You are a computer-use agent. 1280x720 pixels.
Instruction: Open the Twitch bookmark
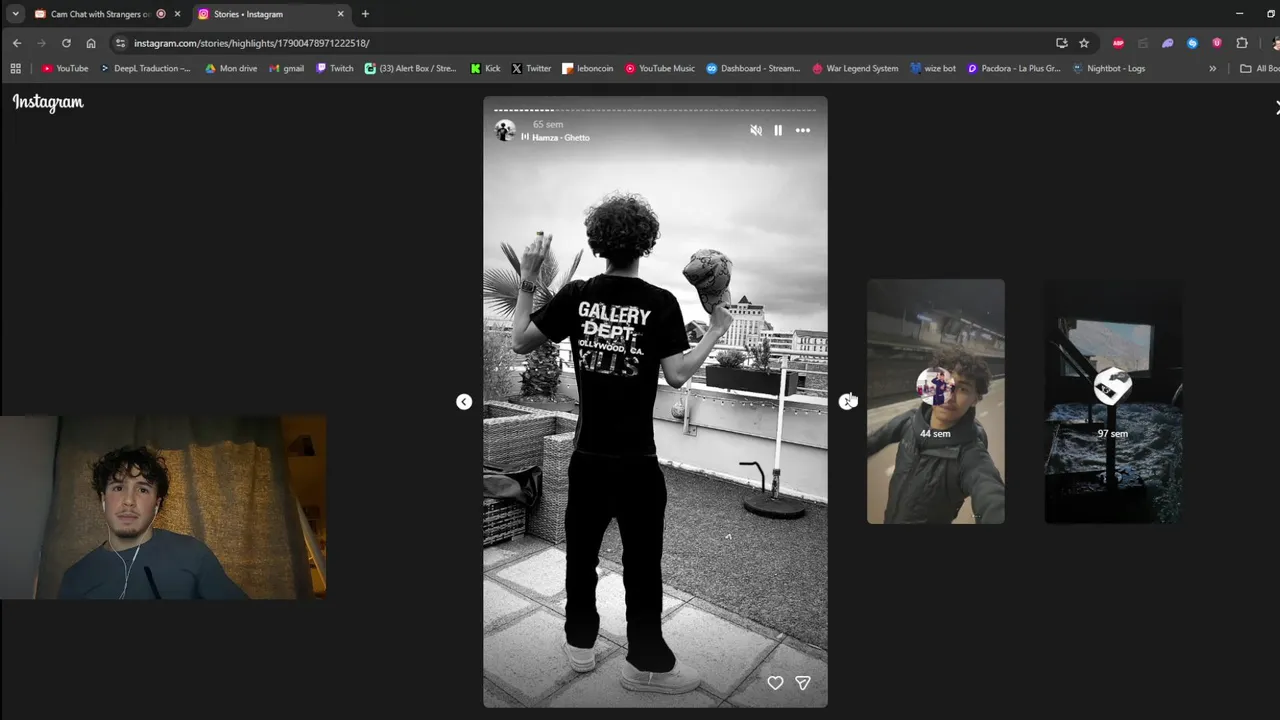[x=334, y=69]
